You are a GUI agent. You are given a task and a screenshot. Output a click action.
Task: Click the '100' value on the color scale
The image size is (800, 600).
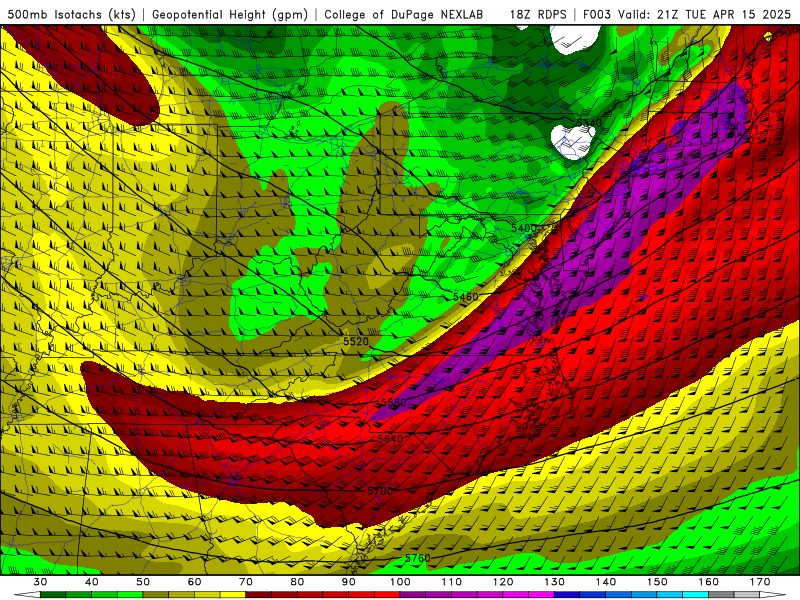point(400,582)
